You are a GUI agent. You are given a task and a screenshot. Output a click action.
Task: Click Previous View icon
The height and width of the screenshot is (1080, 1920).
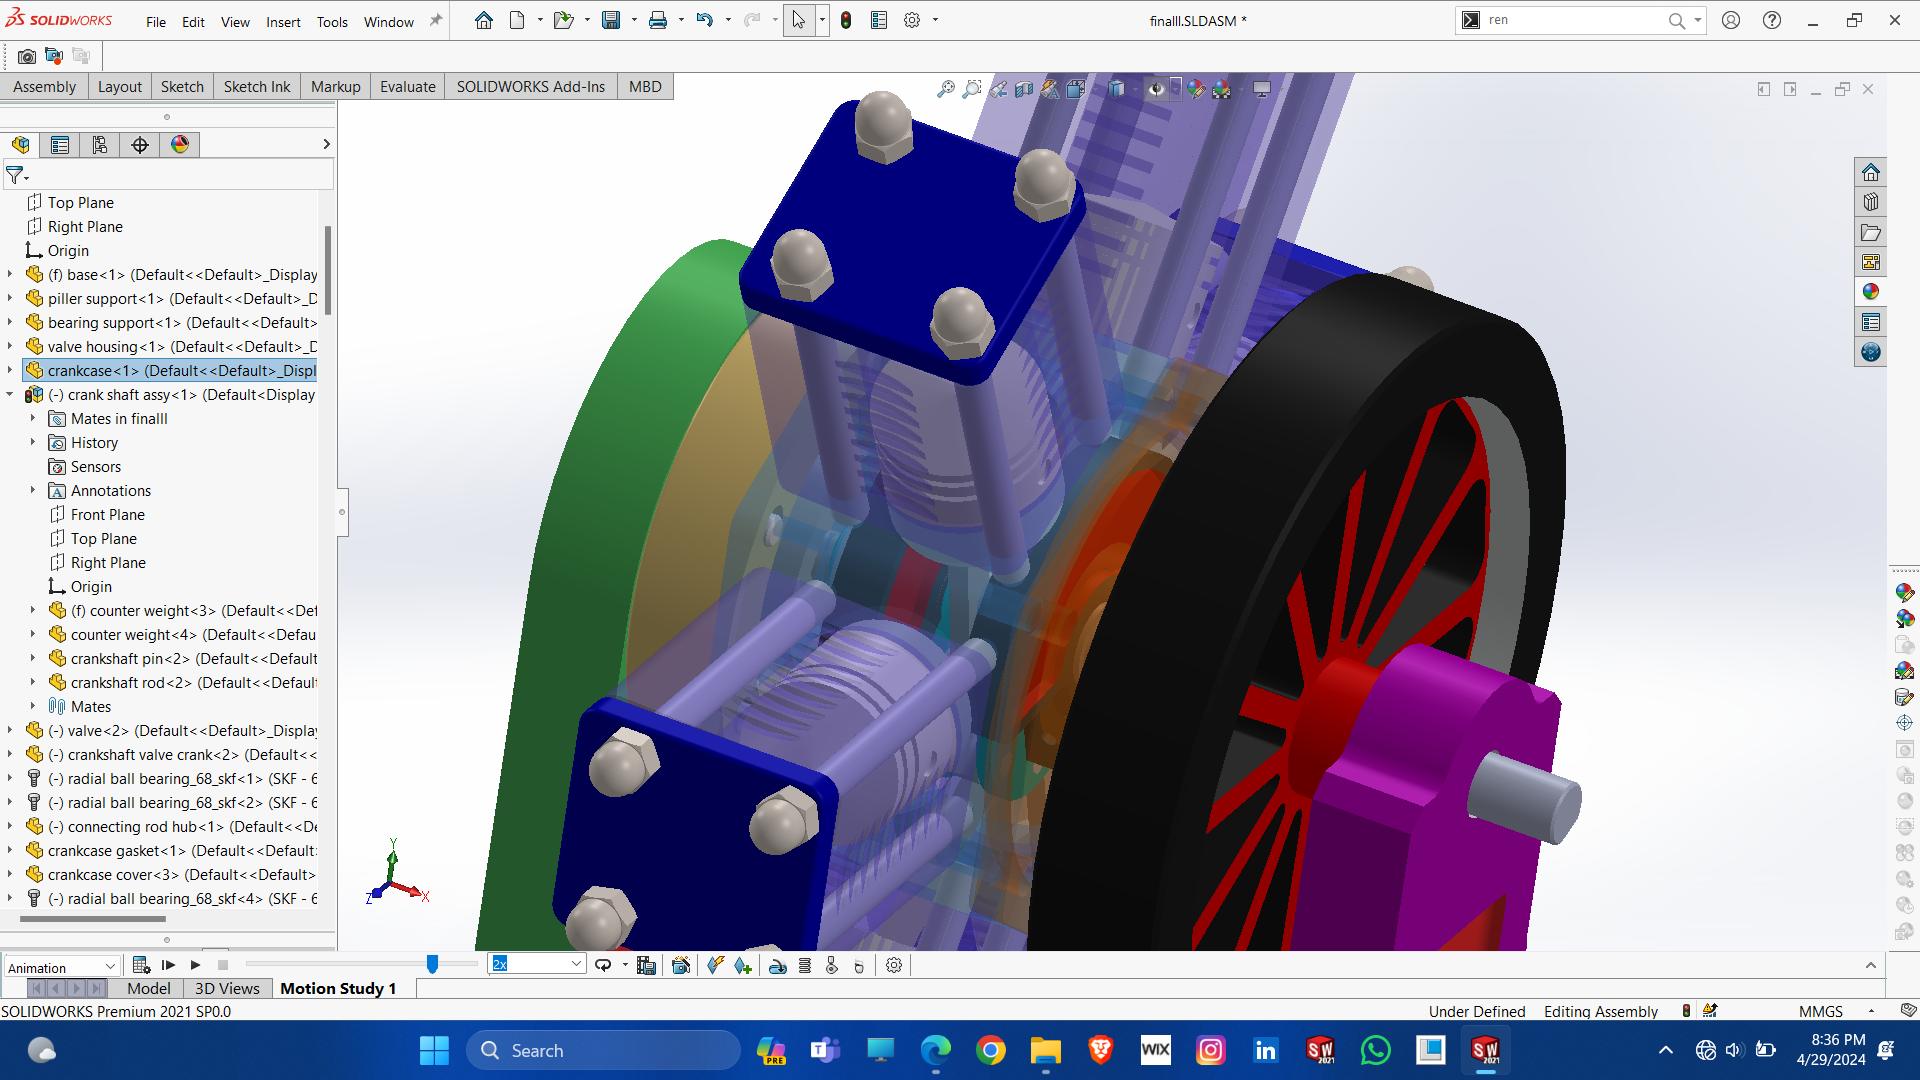[998, 89]
